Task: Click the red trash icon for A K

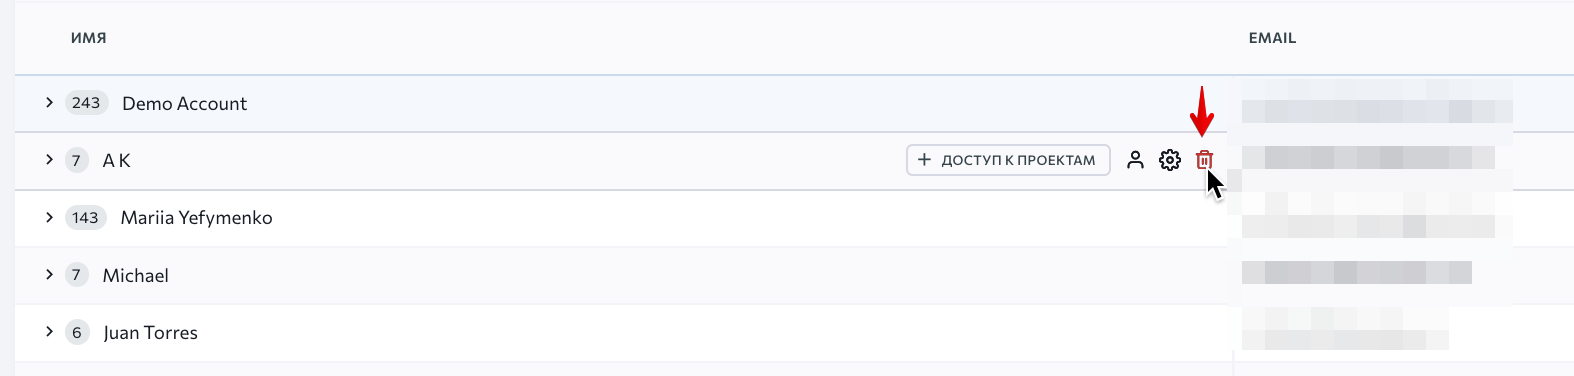Action: [x=1204, y=160]
